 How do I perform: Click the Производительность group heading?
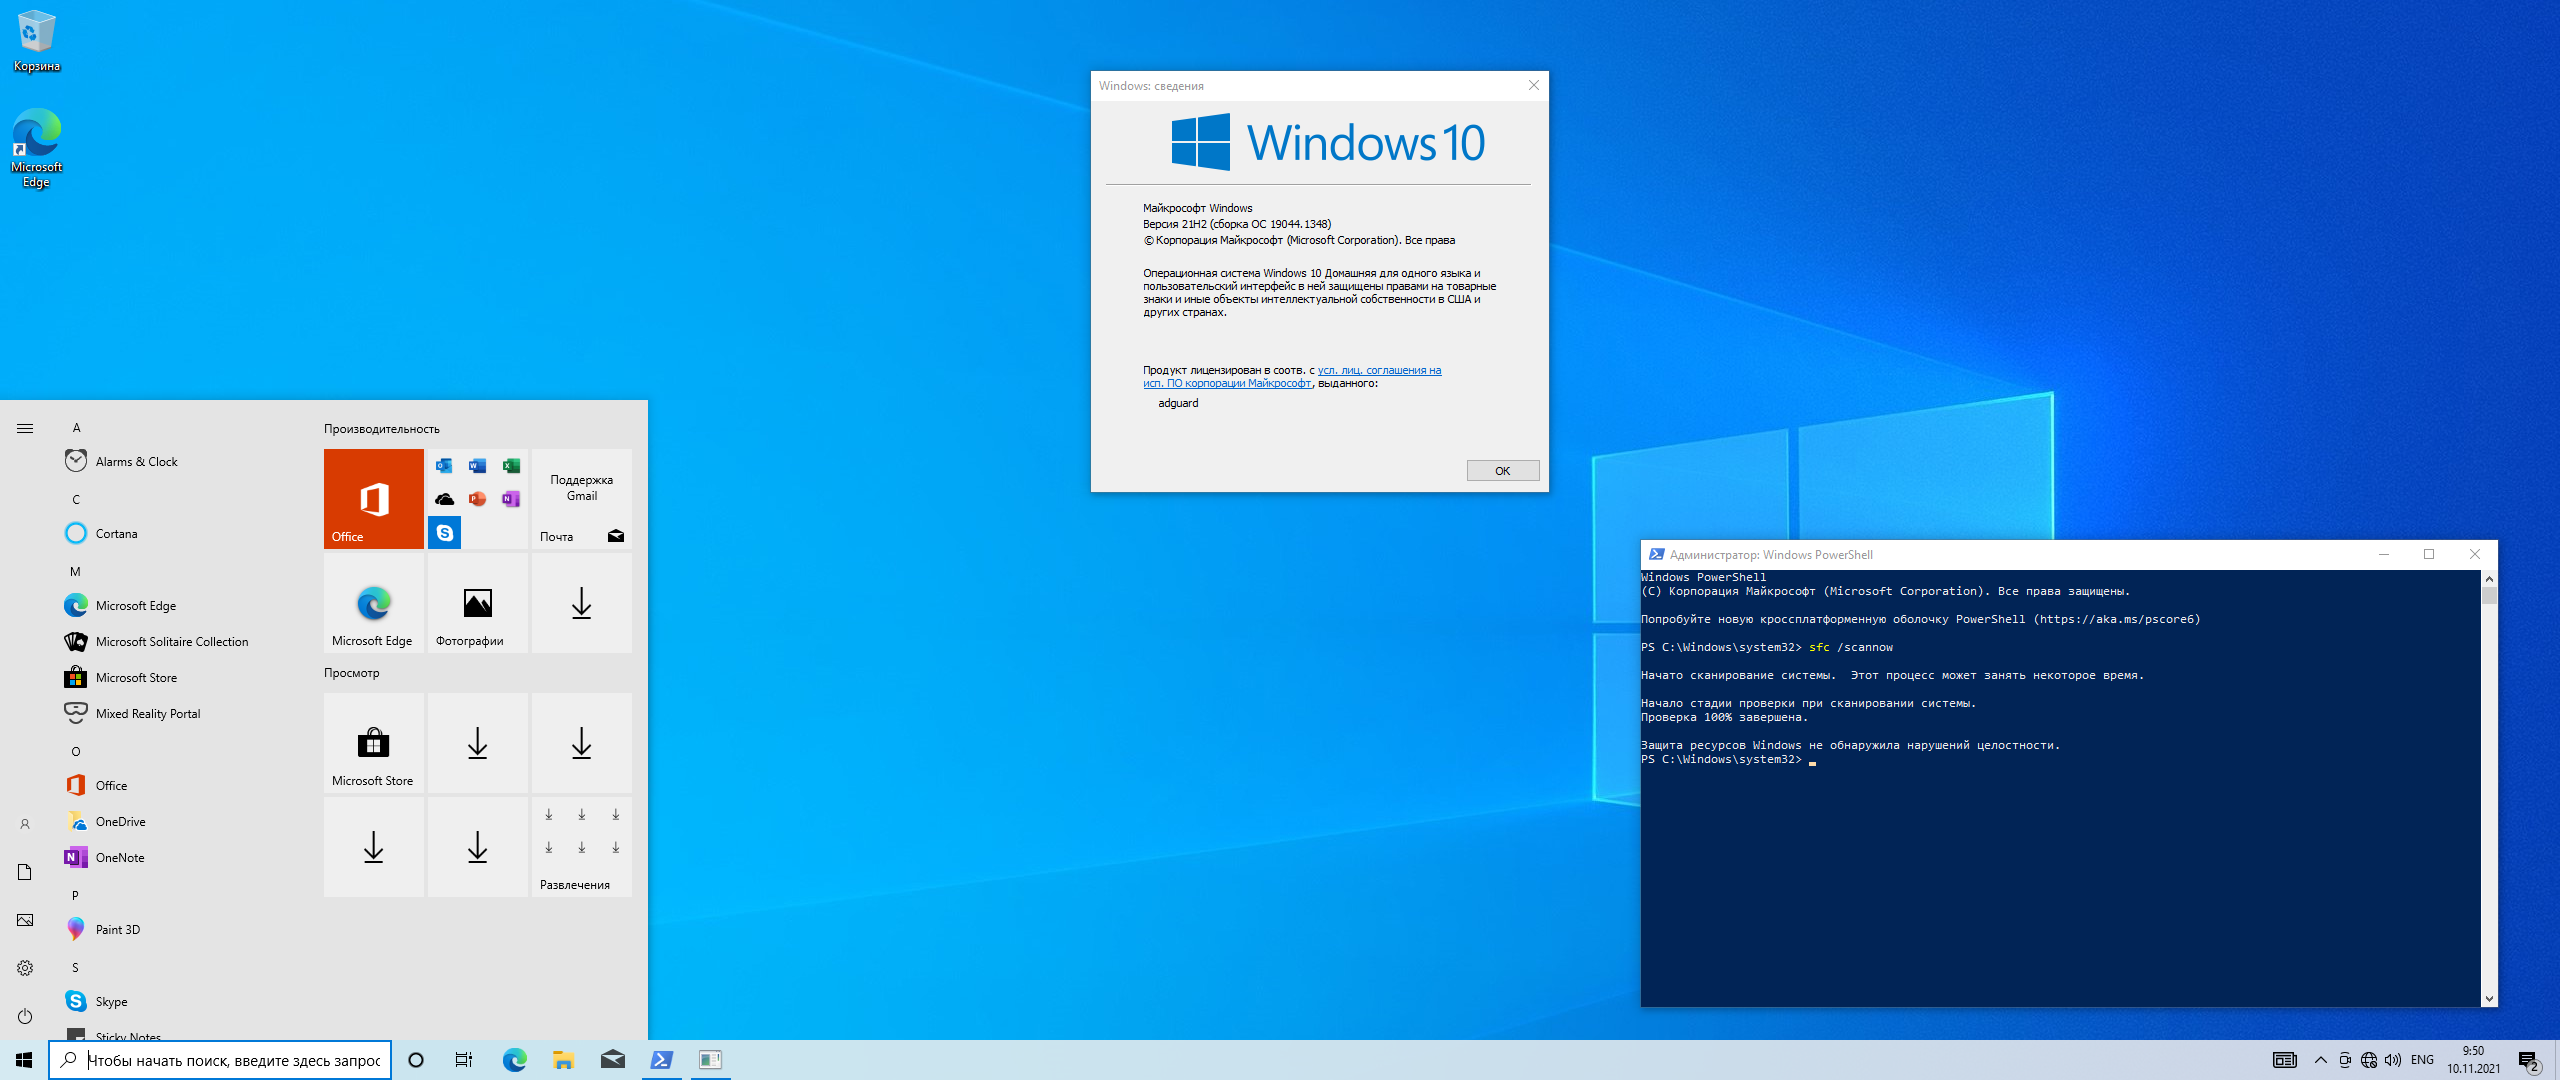tap(381, 429)
